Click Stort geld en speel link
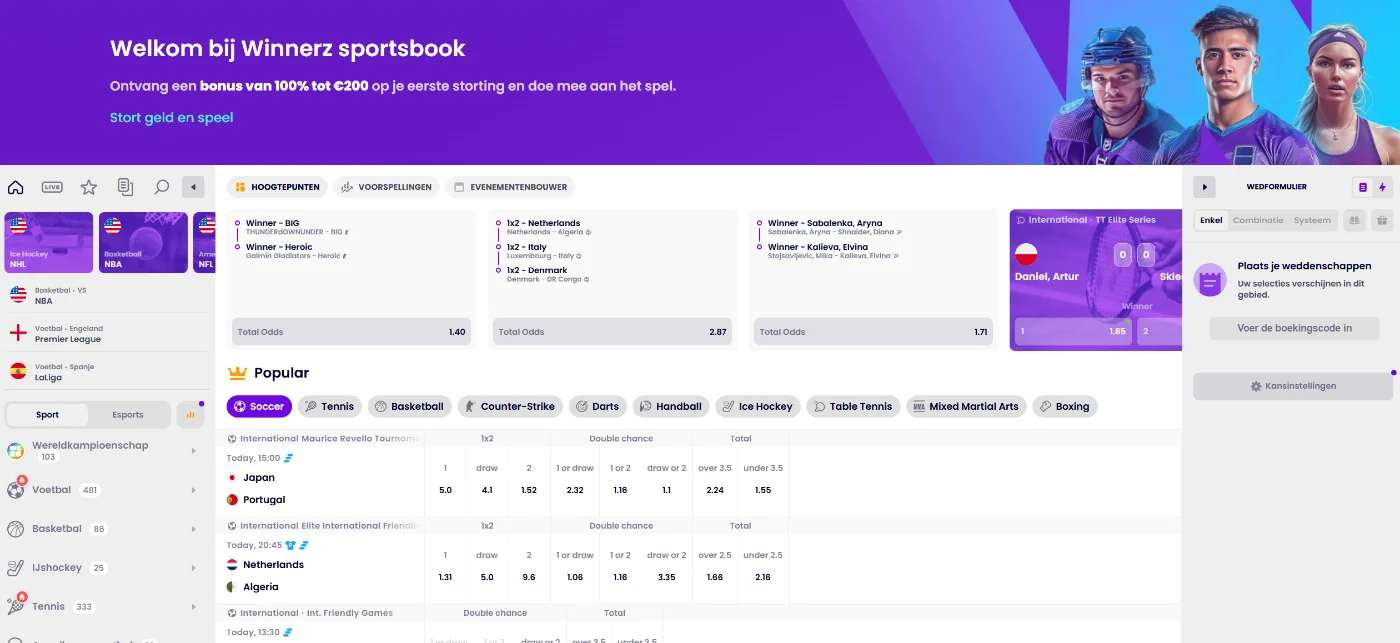 (x=171, y=117)
